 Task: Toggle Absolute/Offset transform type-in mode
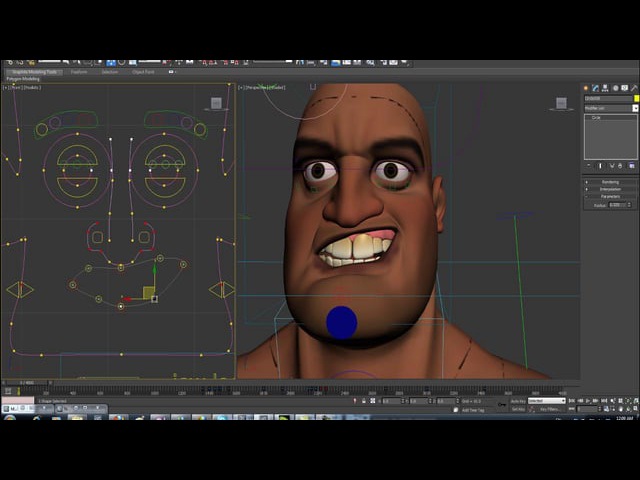(373, 401)
